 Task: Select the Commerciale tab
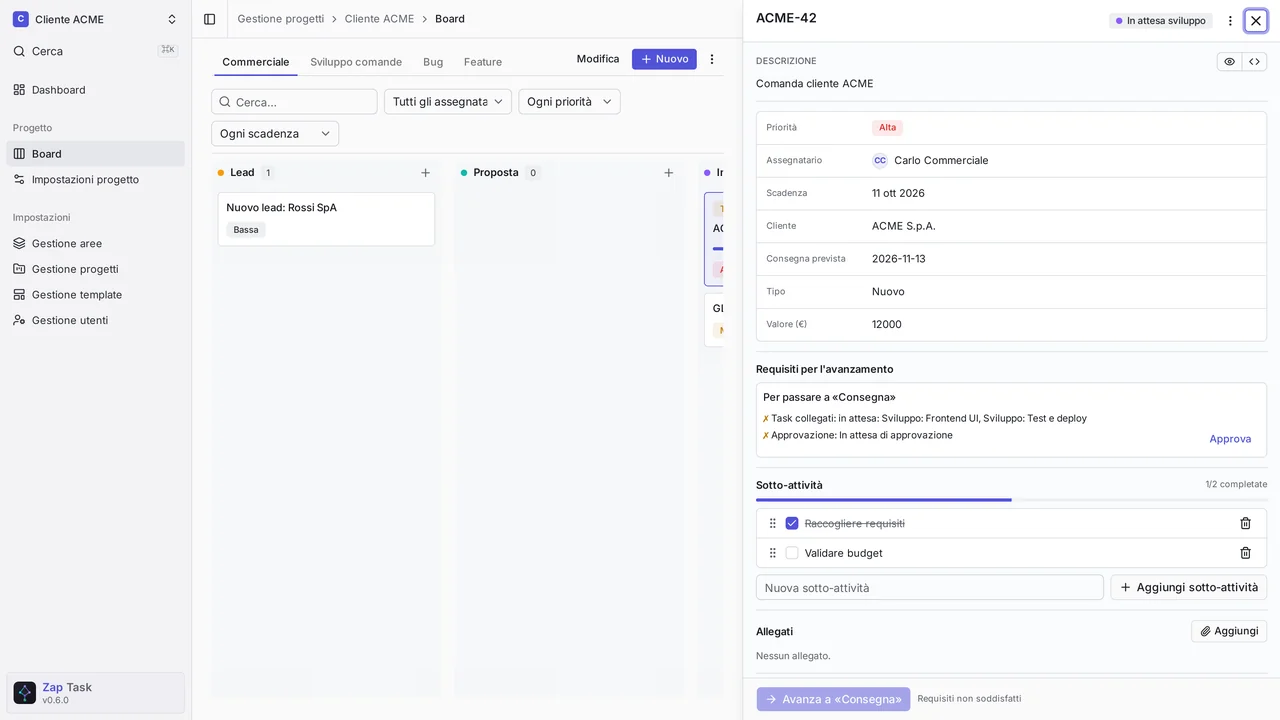coord(256,62)
